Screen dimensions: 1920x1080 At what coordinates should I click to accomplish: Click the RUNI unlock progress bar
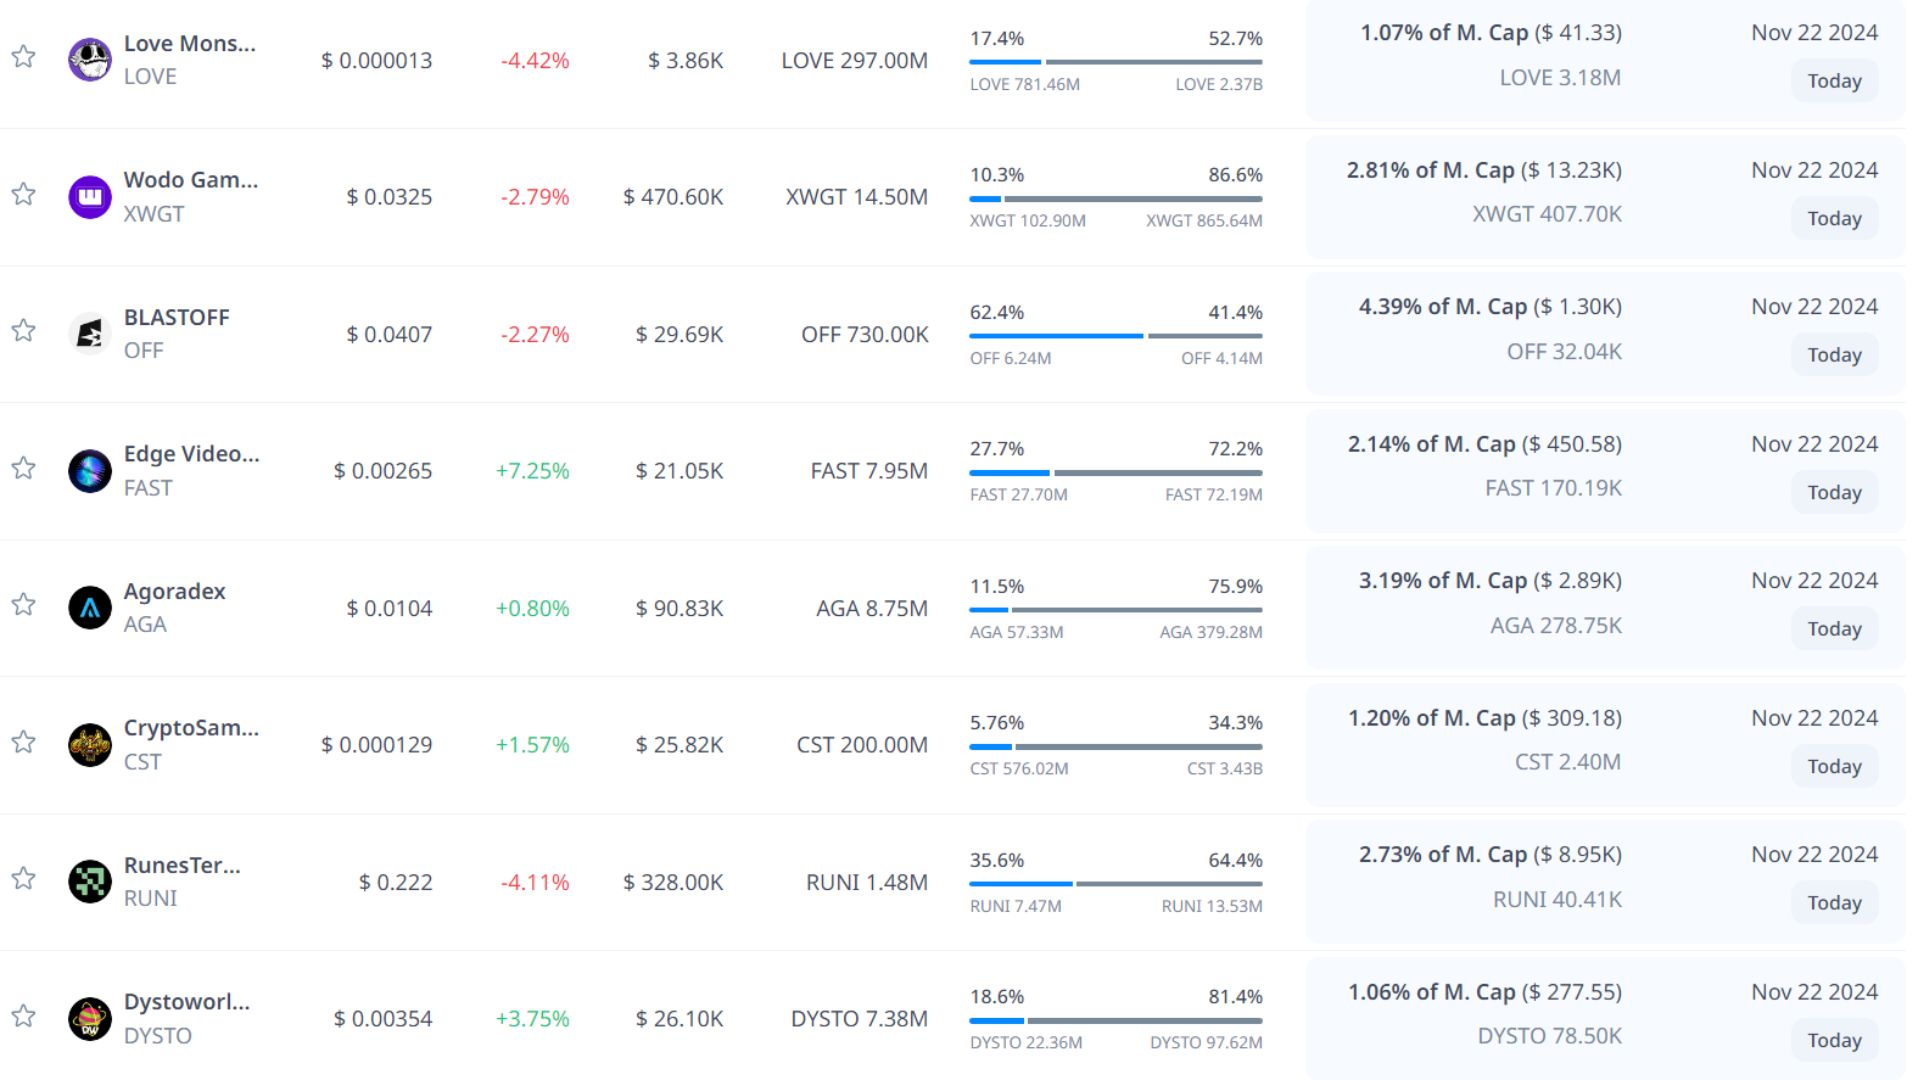pyautogui.click(x=1115, y=884)
